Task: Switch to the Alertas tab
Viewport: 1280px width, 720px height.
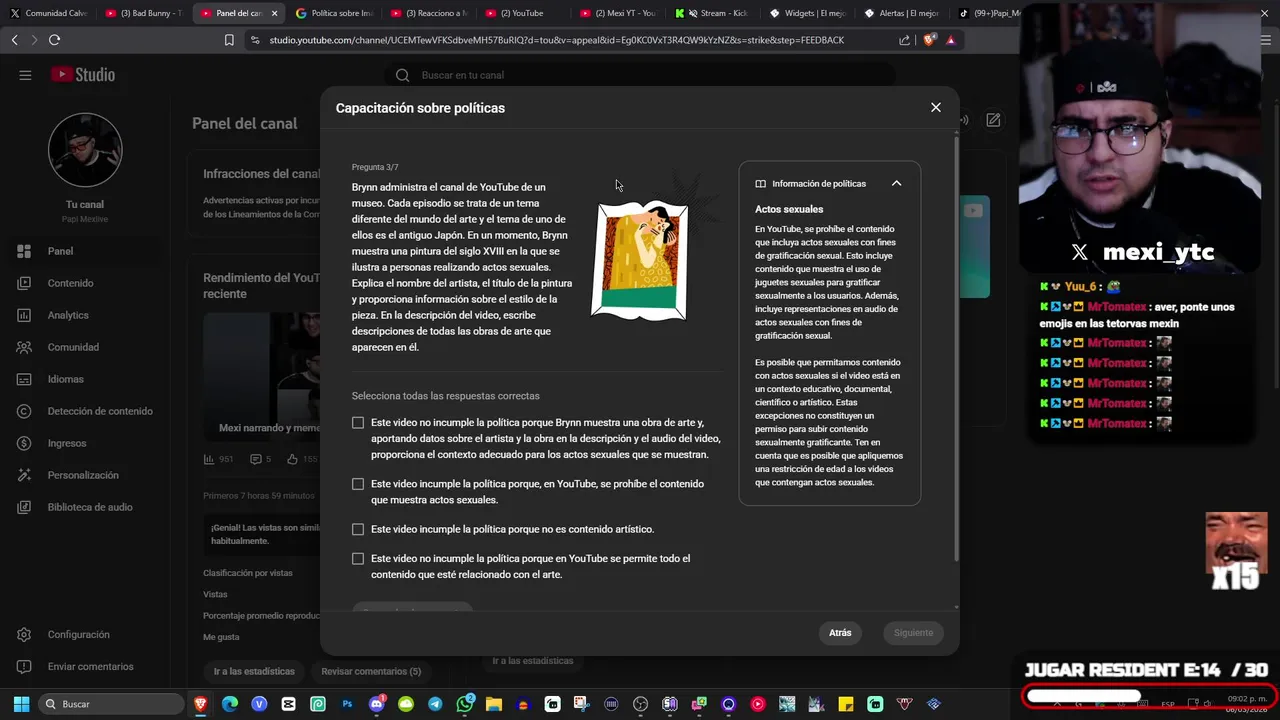Action: 903,13
